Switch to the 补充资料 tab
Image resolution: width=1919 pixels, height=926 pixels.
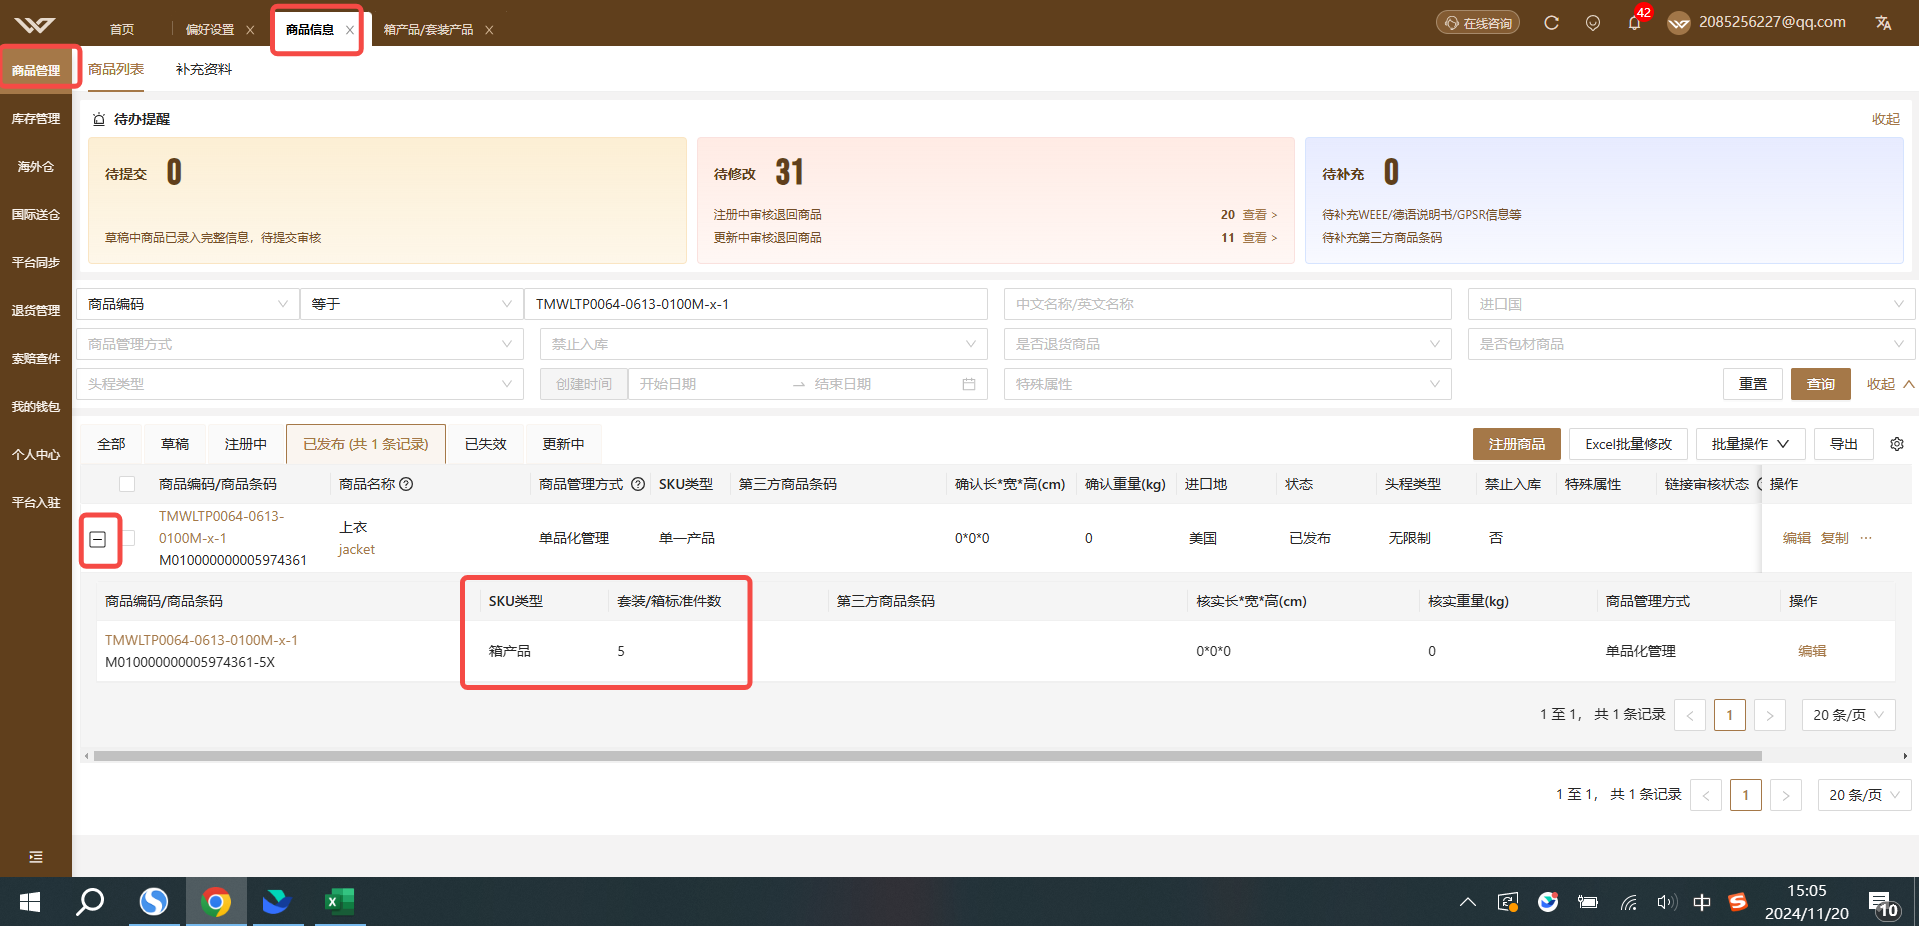pos(204,69)
